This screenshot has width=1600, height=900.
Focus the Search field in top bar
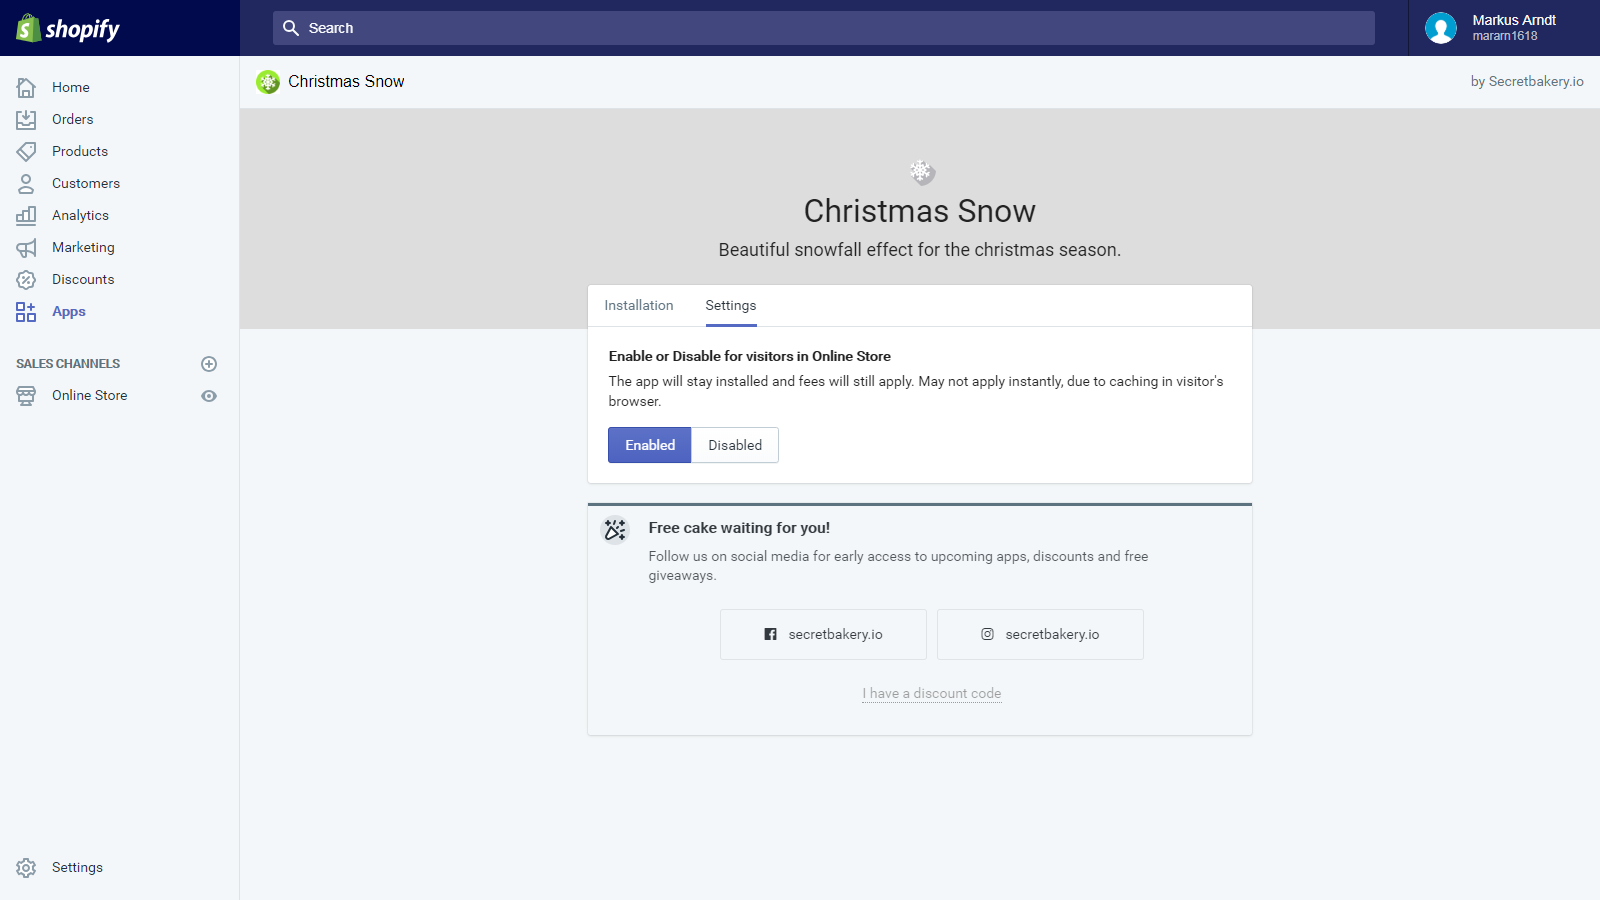[823, 28]
